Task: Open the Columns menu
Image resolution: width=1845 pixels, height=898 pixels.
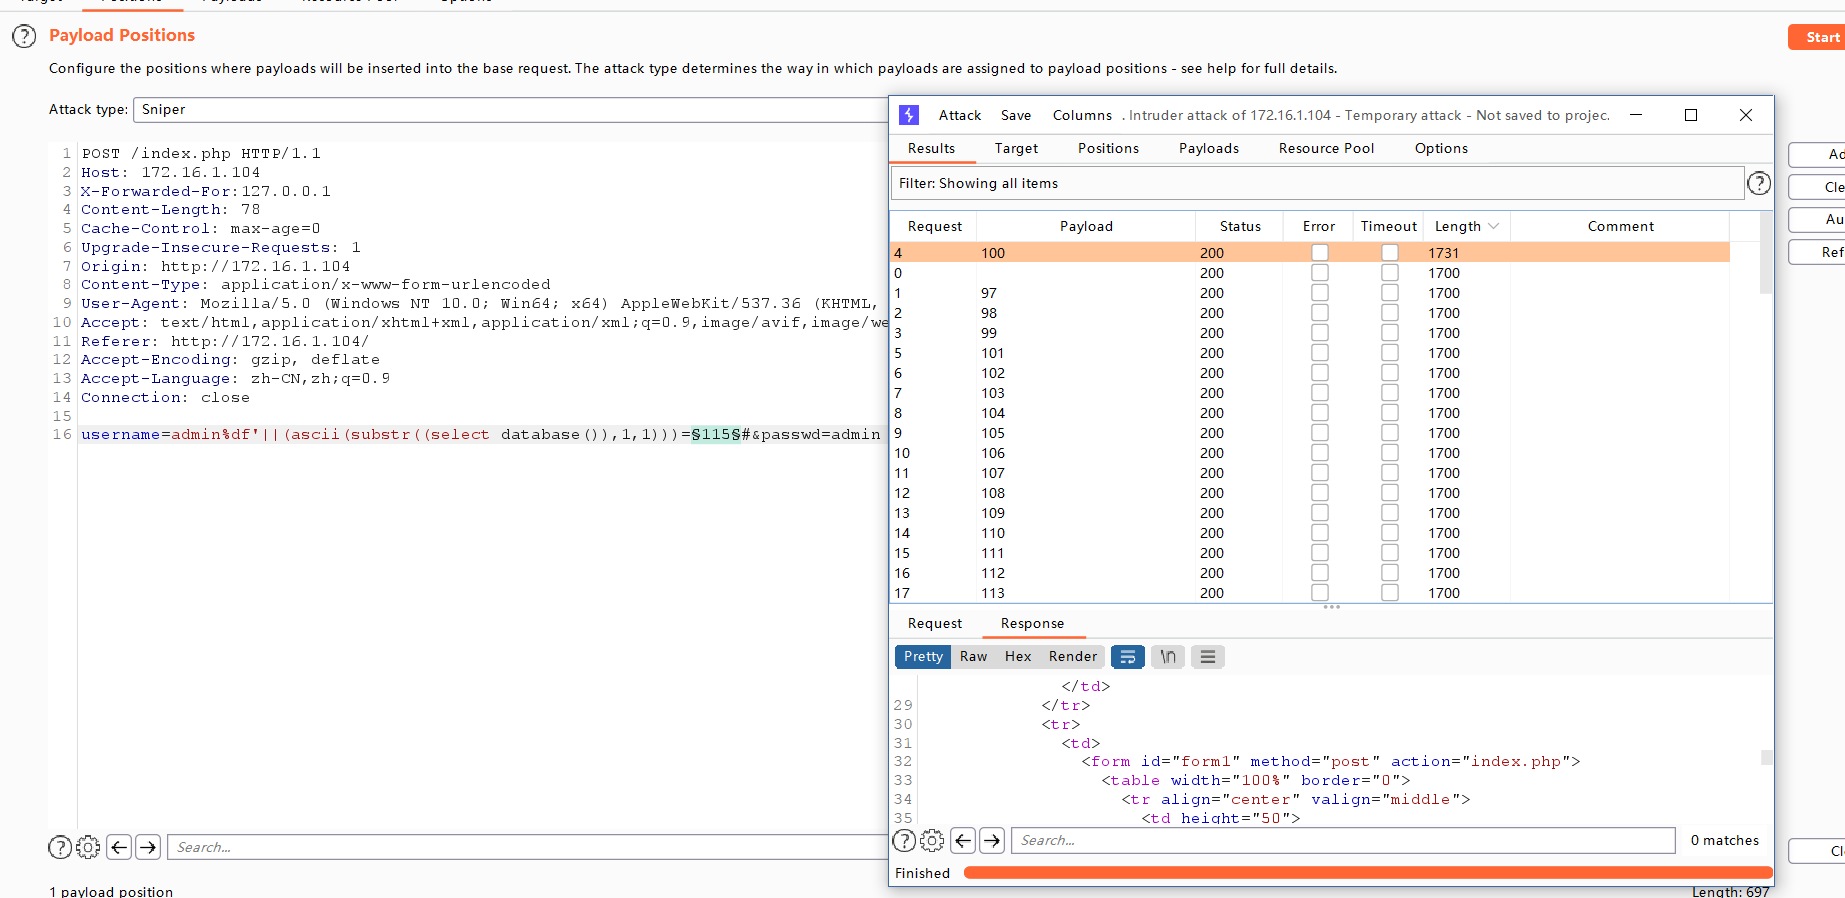Action: [x=1082, y=115]
